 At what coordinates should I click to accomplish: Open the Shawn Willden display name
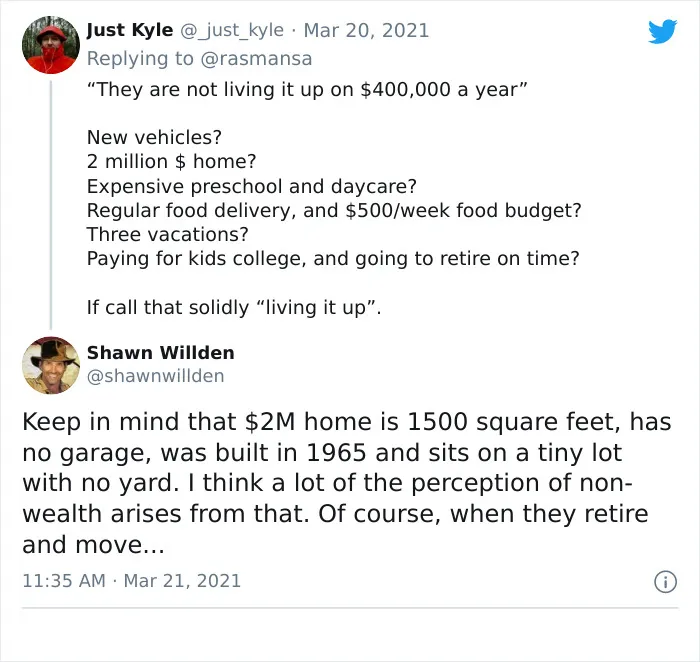pyautogui.click(x=161, y=353)
